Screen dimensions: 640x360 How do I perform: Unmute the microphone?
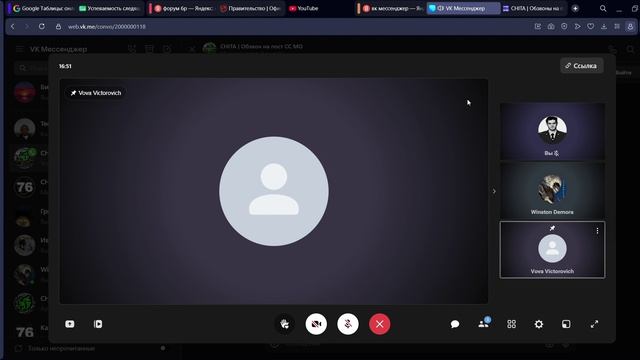click(348, 324)
